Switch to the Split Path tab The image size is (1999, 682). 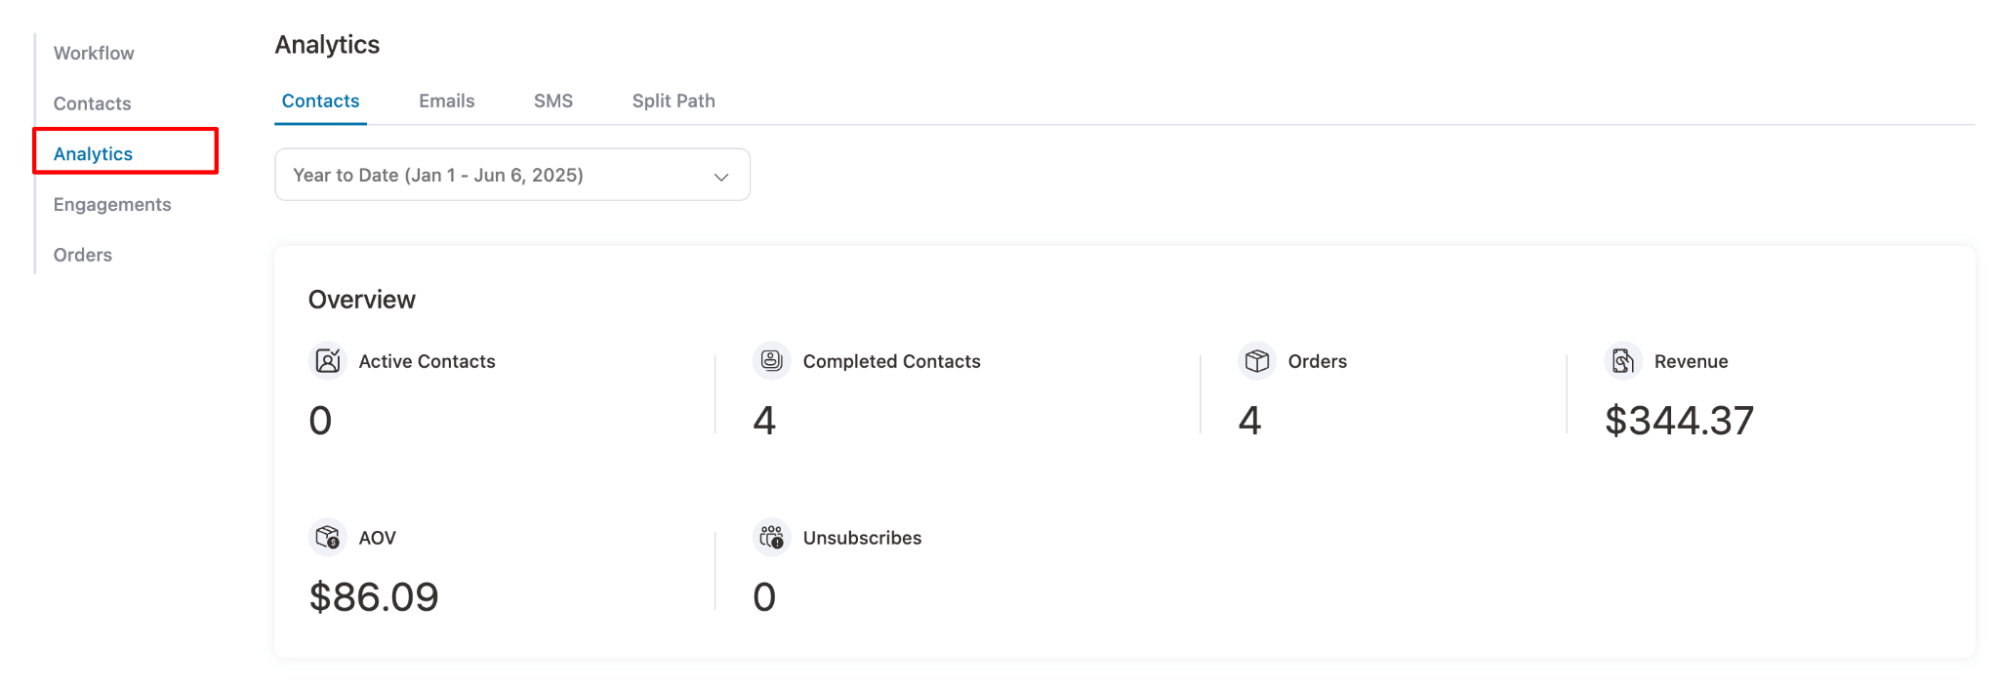673,101
